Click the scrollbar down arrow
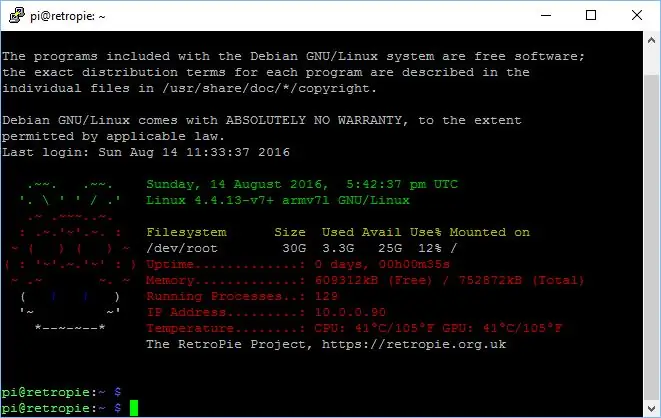Screen dimensions: 661x418 coord(651,408)
